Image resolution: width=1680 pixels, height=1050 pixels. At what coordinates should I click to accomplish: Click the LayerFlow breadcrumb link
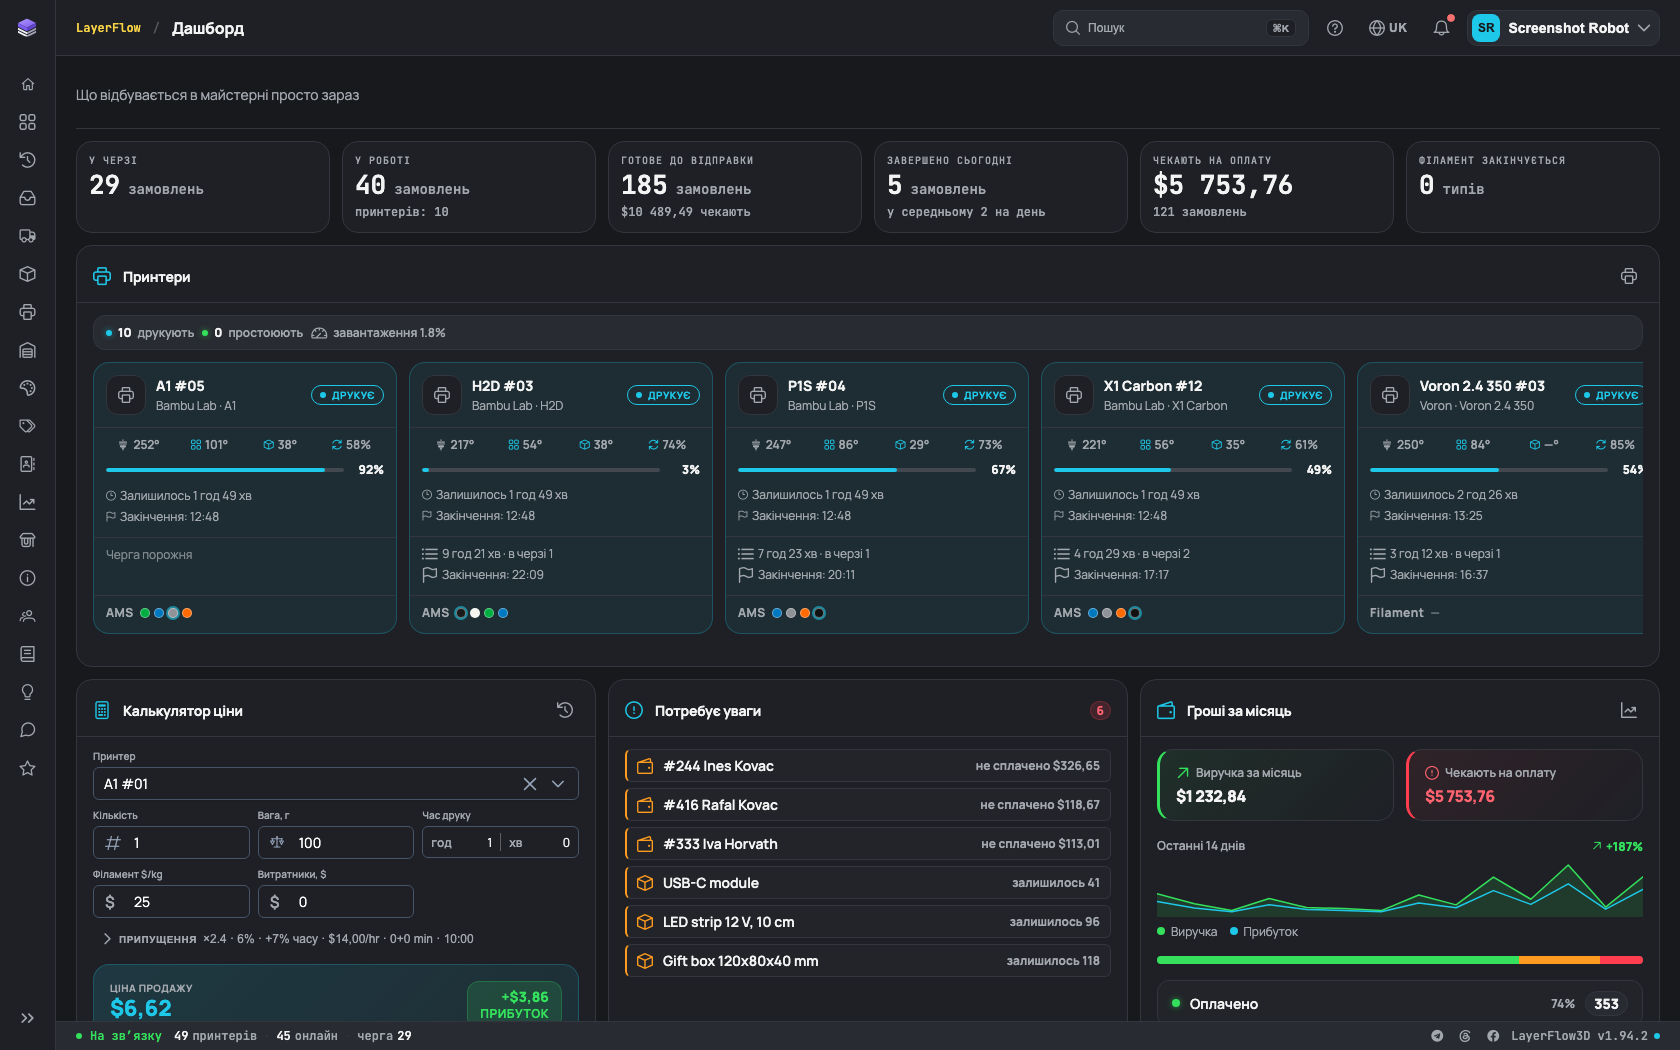[108, 28]
